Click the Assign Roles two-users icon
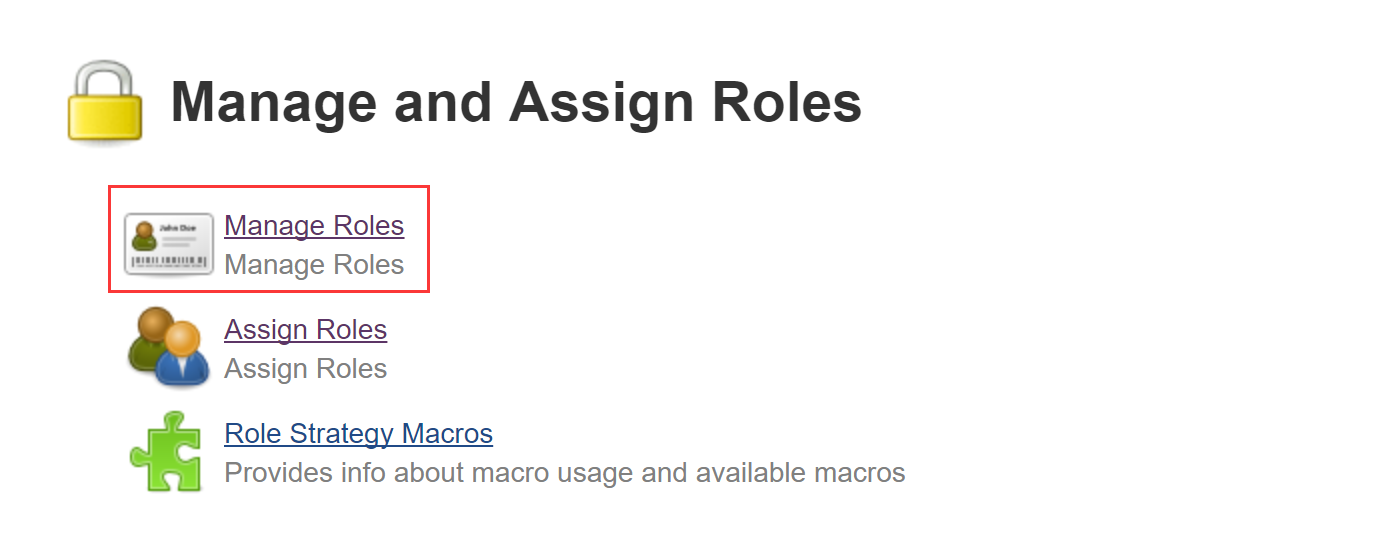The width and height of the screenshot is (1378, 547). tap(168, 347)
